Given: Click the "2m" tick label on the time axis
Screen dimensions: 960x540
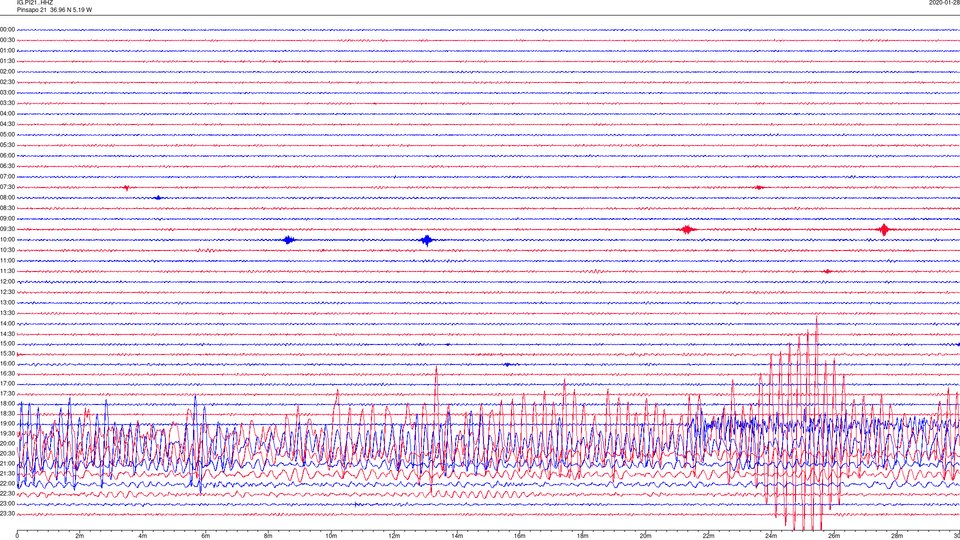Looking at the screenshot, I should [80, 536].
